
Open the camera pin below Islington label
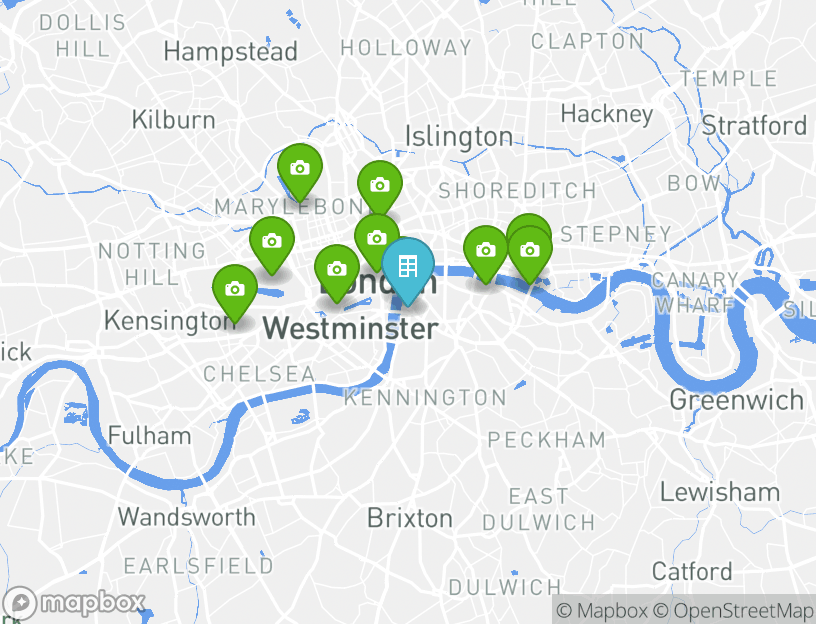tap(380, 187)
